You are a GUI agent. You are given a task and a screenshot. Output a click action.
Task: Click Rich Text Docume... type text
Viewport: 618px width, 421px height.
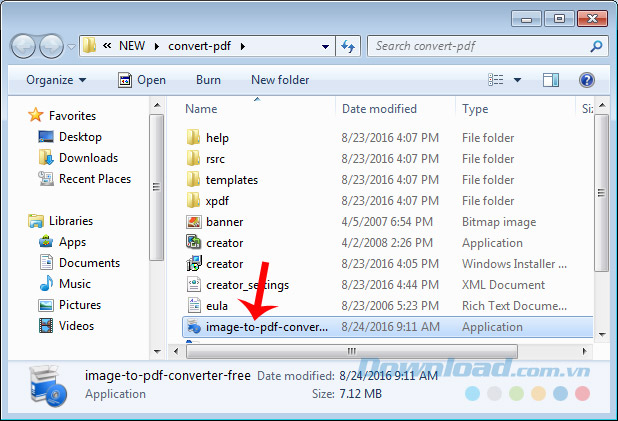click(514, 306)
